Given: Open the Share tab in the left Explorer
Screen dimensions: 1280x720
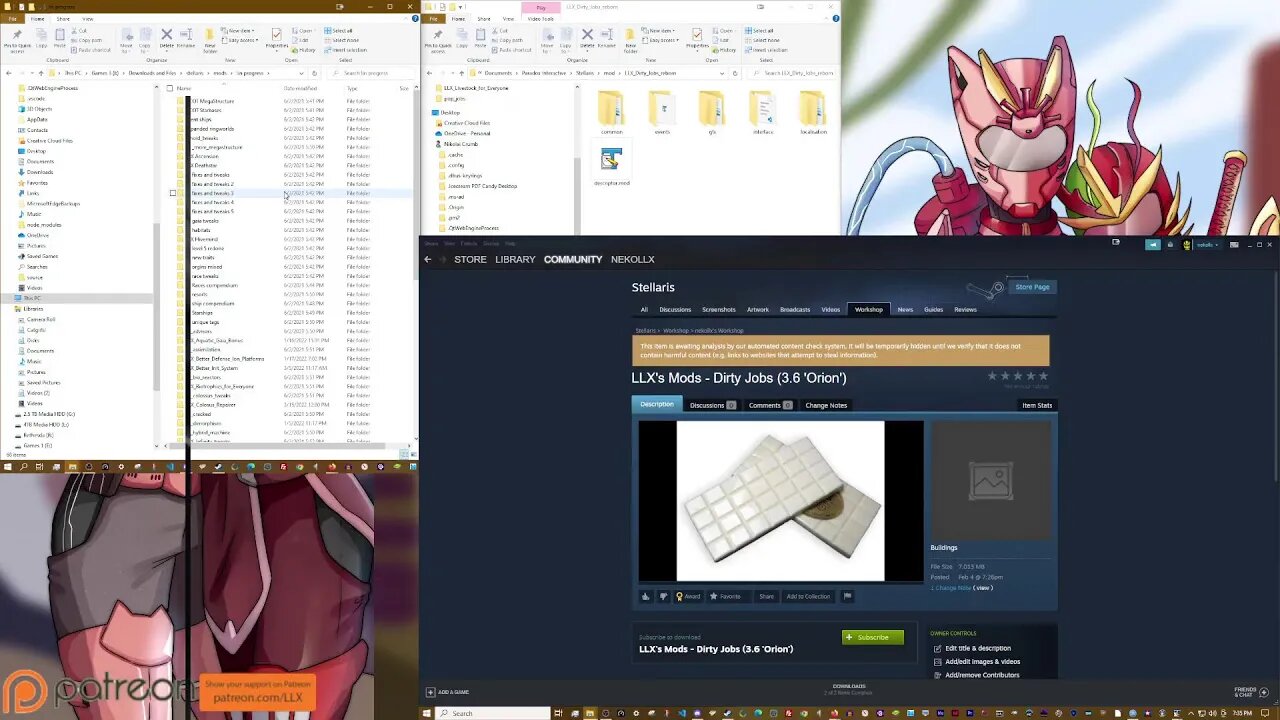Looking at the screenshot, I should [63, 19].
